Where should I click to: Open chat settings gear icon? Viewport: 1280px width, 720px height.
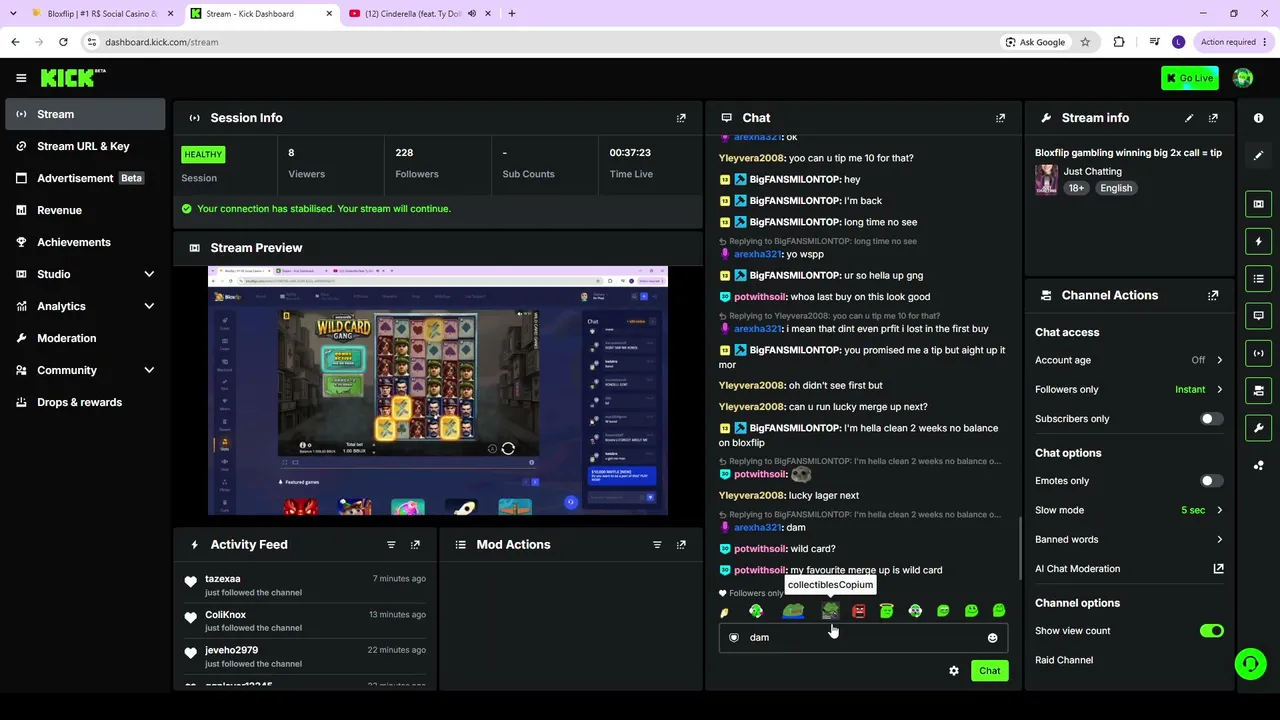pos(954,671)
